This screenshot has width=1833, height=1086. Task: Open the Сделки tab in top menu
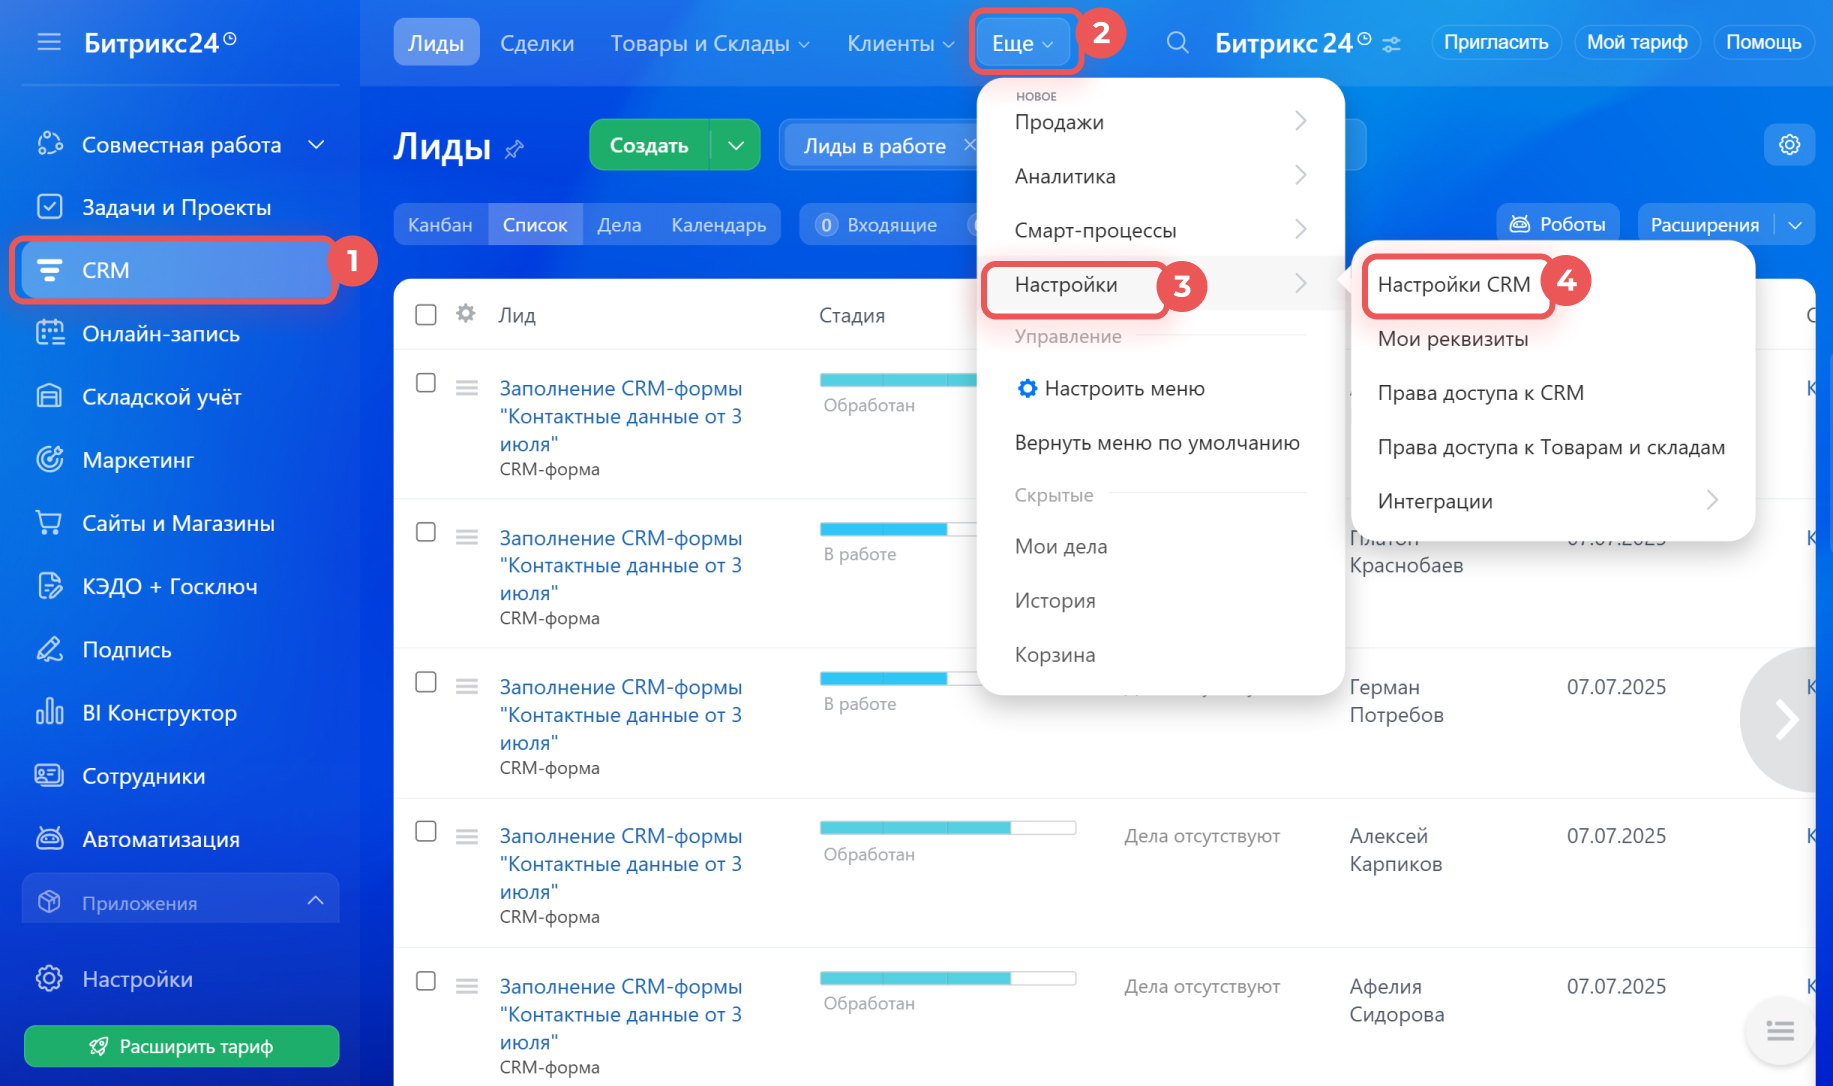pos(537,44)
